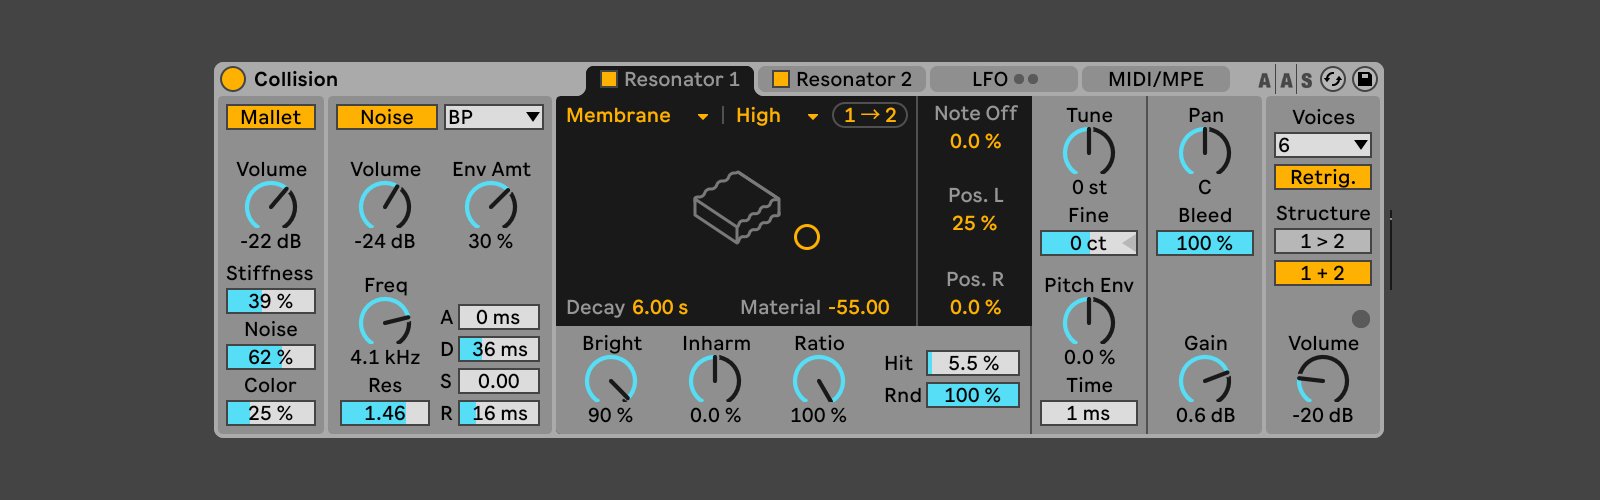Click the Release 16 ms field
The image size is (1600, 500).
(499, 413)
